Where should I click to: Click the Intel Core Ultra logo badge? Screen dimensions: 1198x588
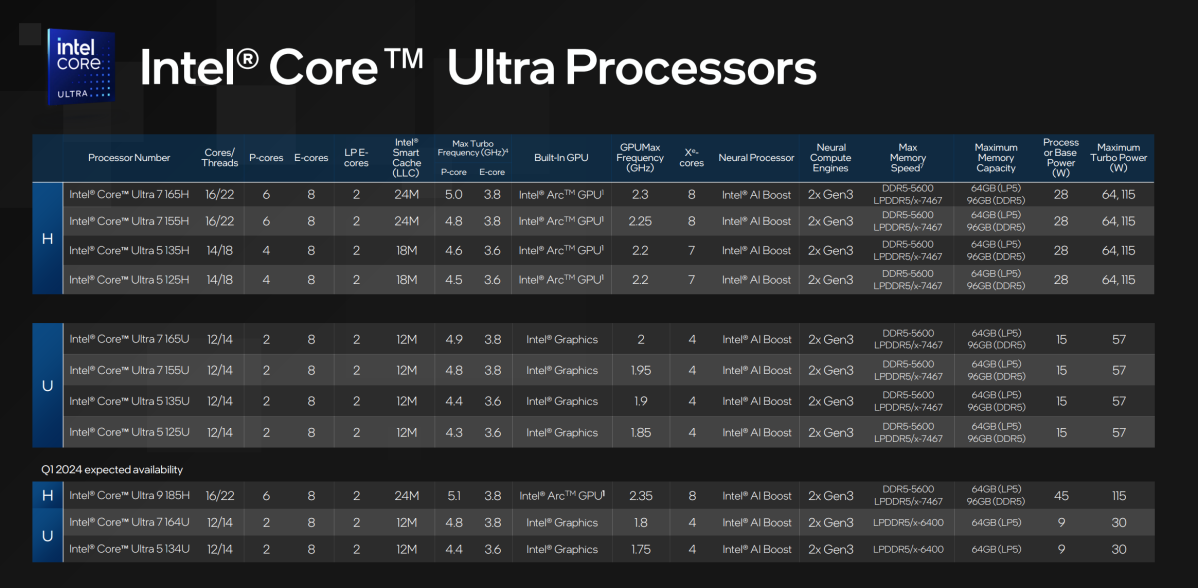[x=81, y=65]
